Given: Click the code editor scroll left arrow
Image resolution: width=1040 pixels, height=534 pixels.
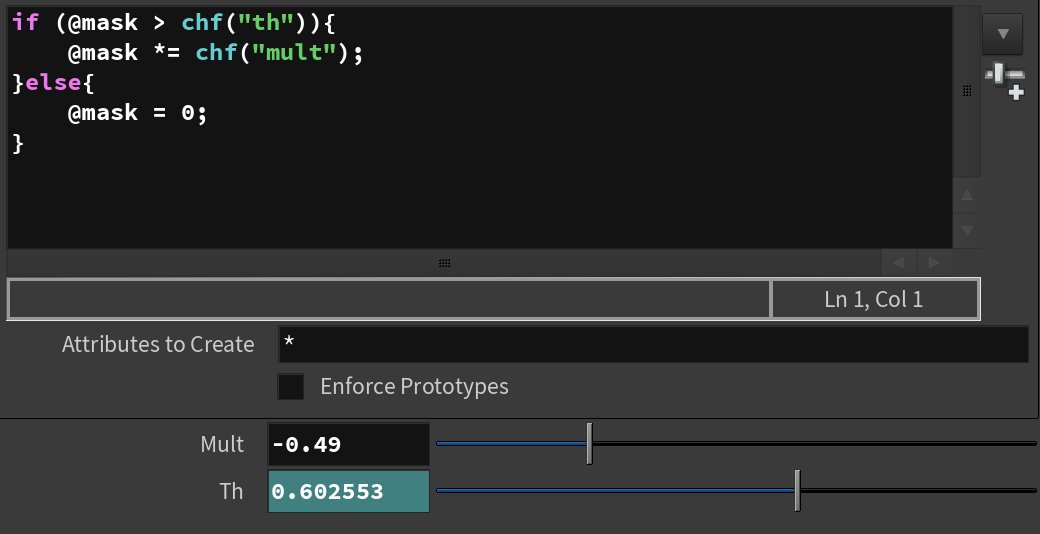Looking at the screenshot, I should [899, 263].
